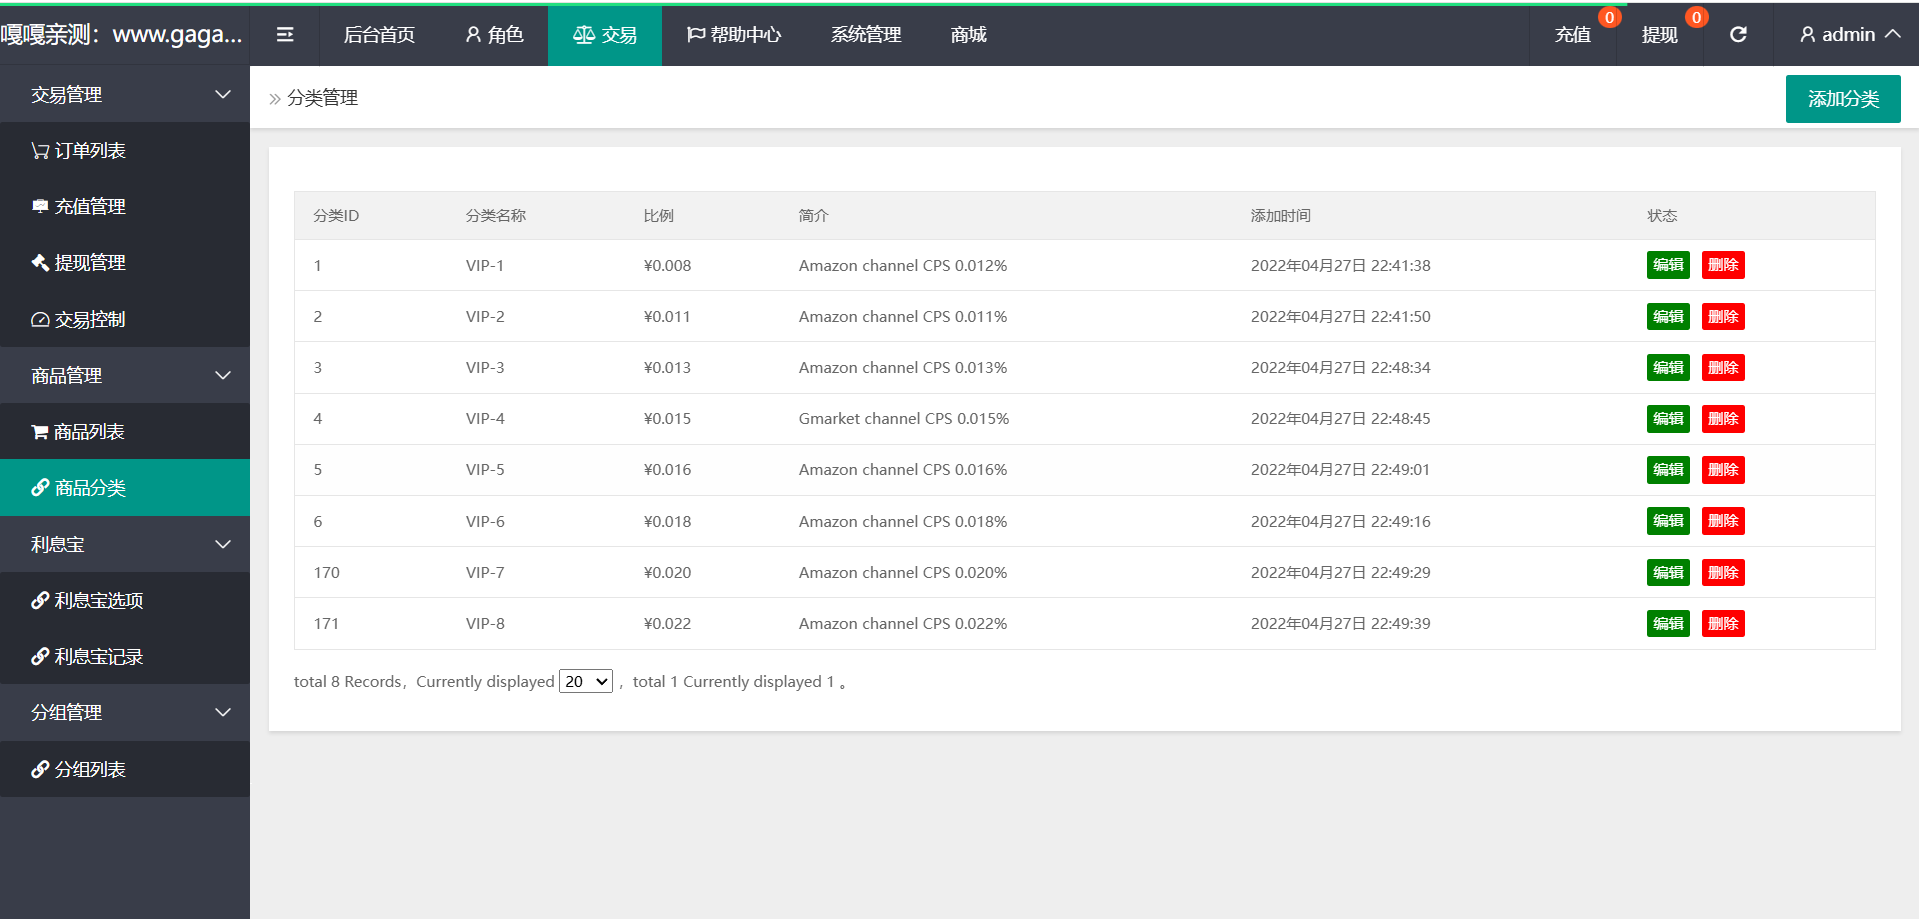
Task: Collapse the 交易管理 sidebar section
Action: click(223, 95)
